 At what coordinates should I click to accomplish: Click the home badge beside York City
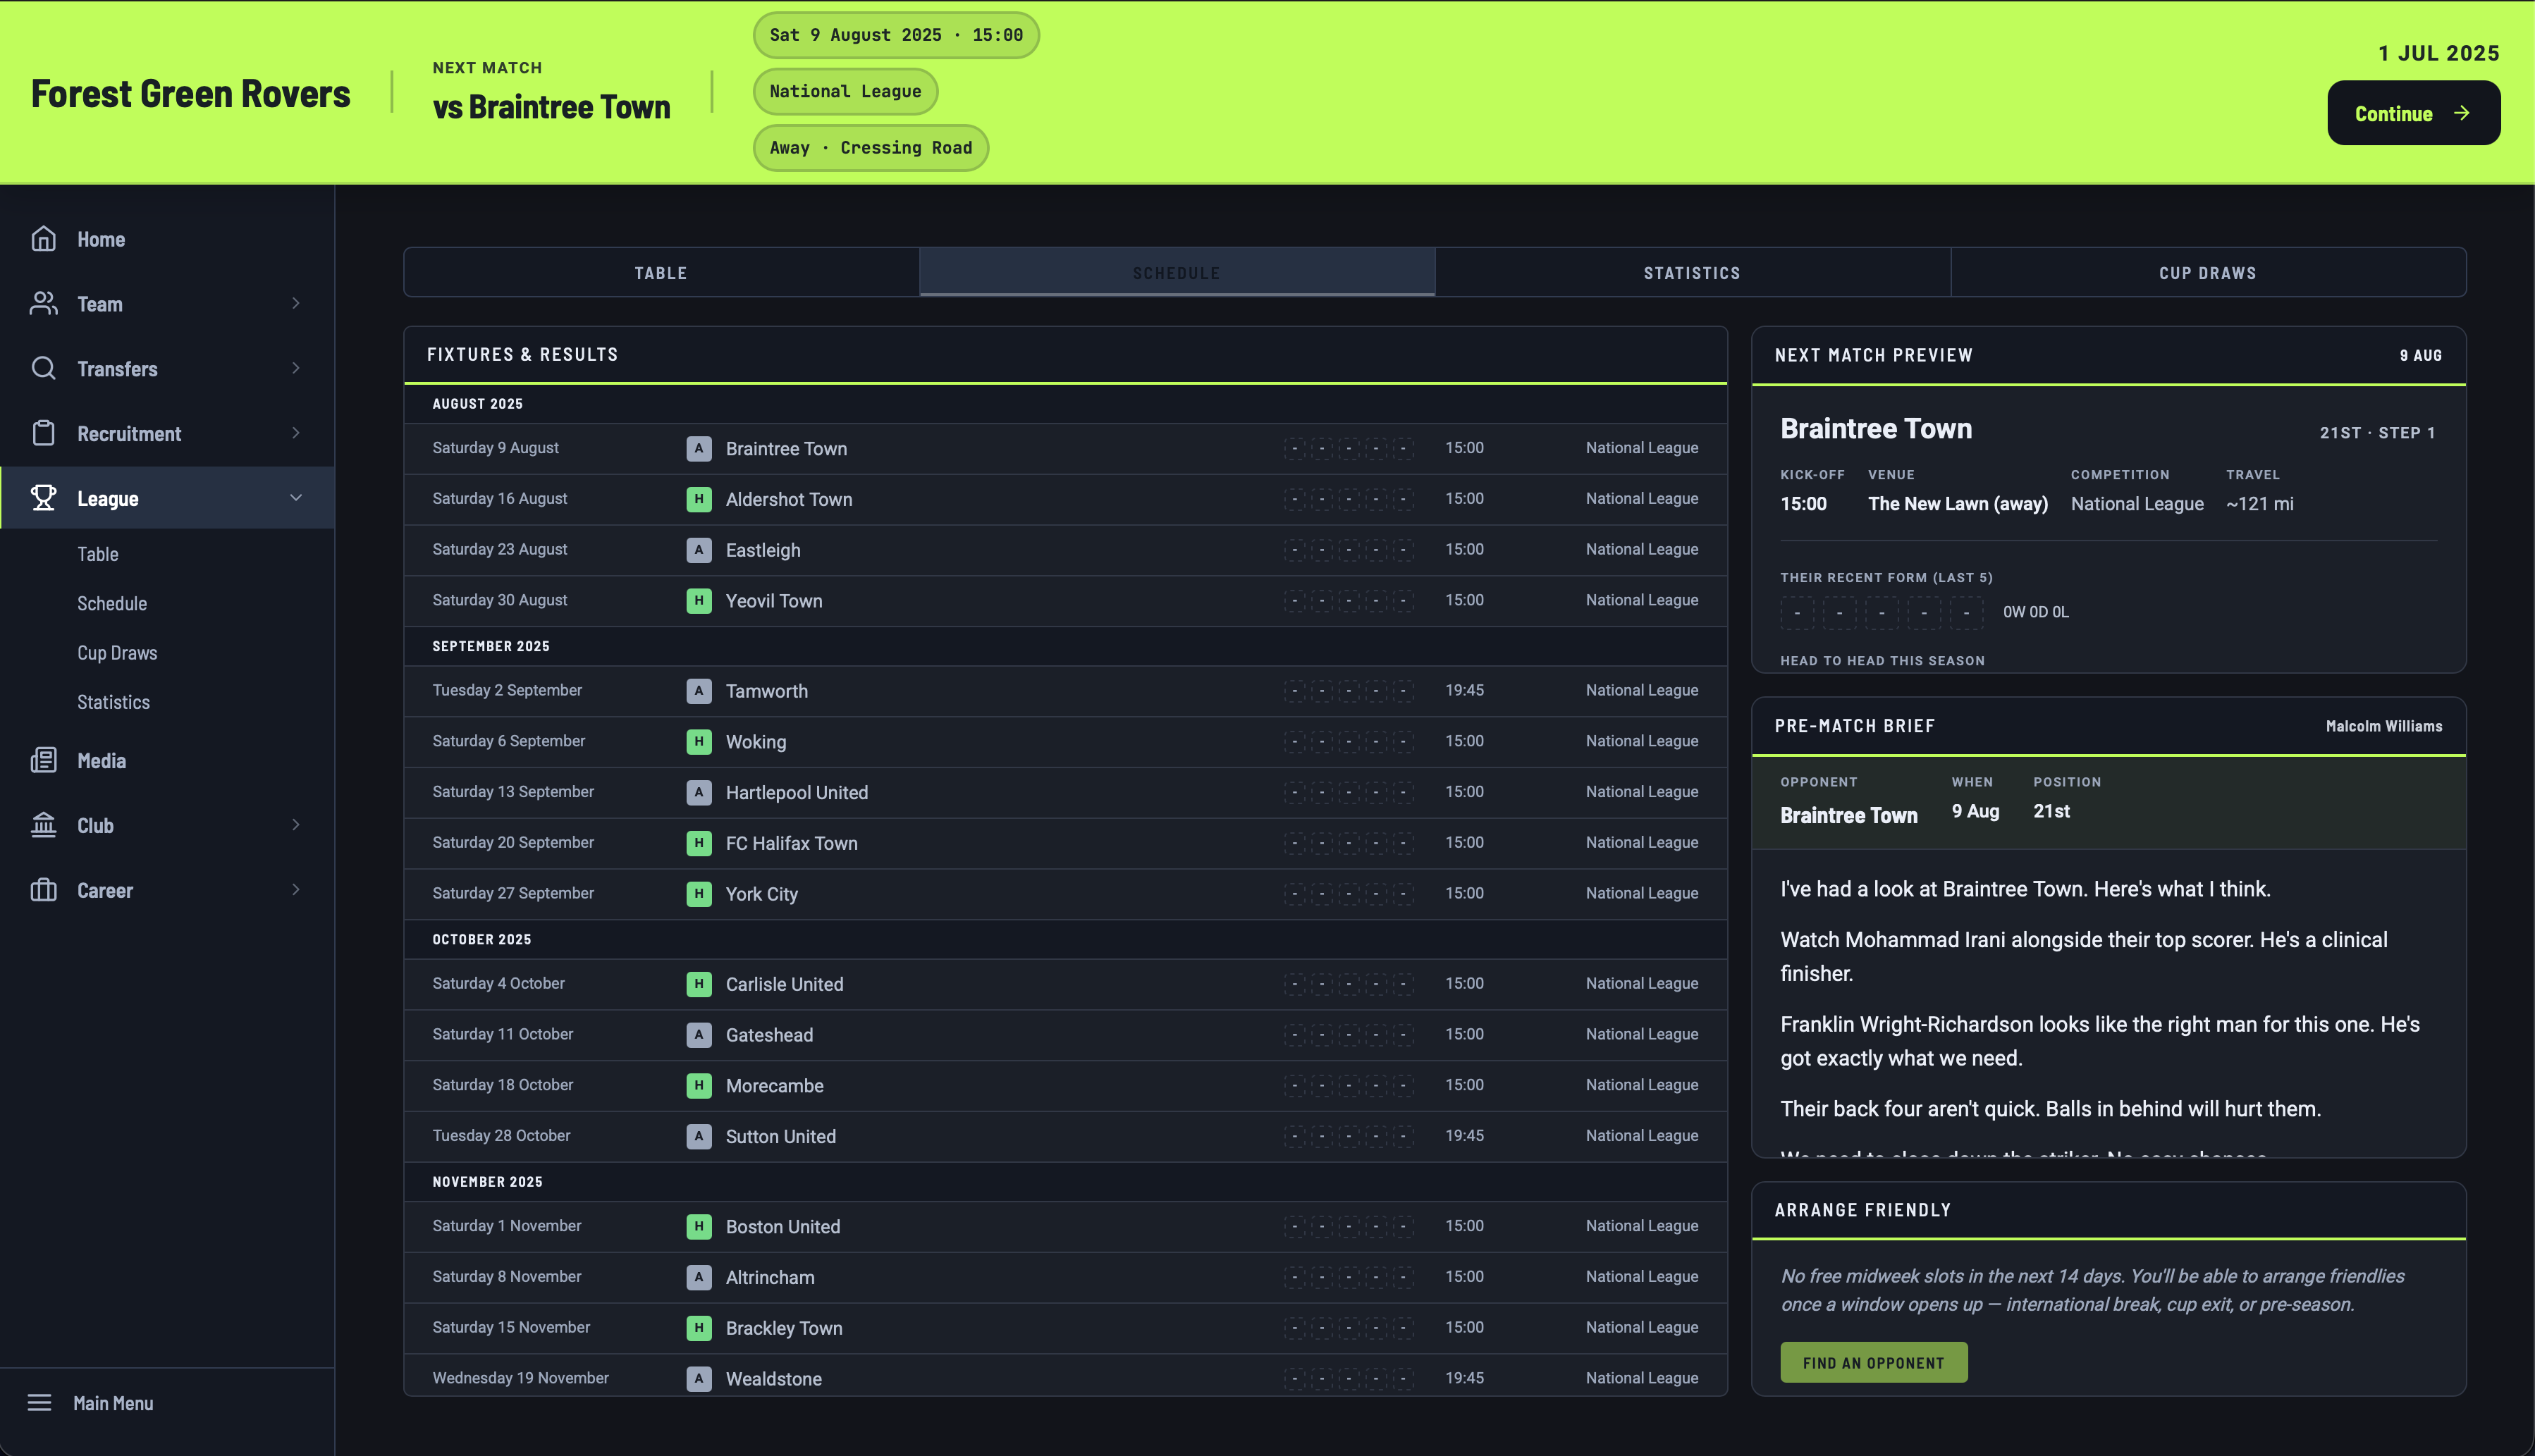pyautogui.click(x=699, y=894)
